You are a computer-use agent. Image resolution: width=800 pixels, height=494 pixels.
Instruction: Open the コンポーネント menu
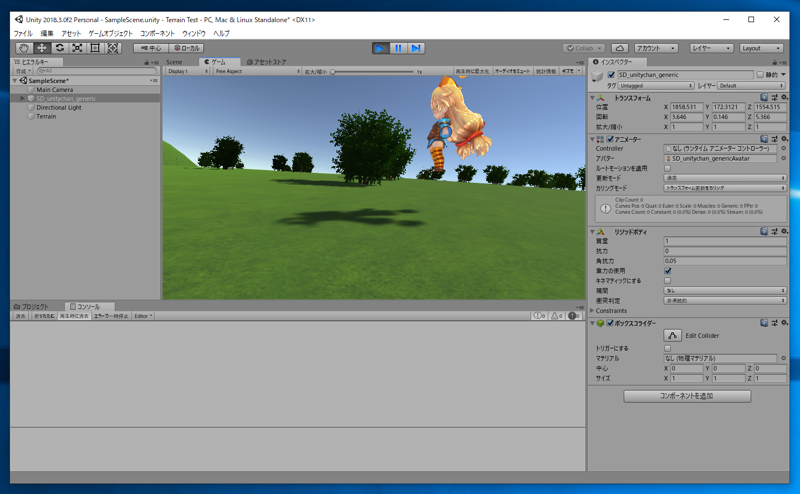tap(157, 33)
